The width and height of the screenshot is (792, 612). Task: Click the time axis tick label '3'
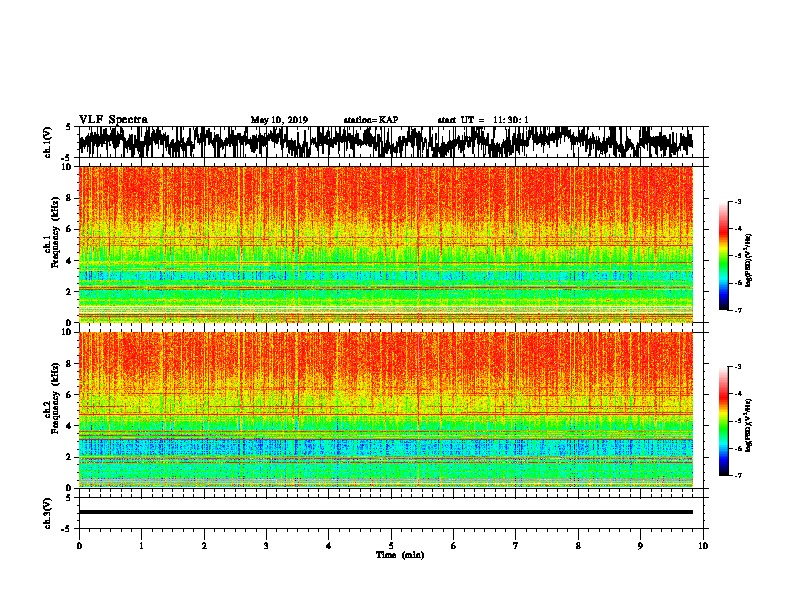tap(266, 546)
